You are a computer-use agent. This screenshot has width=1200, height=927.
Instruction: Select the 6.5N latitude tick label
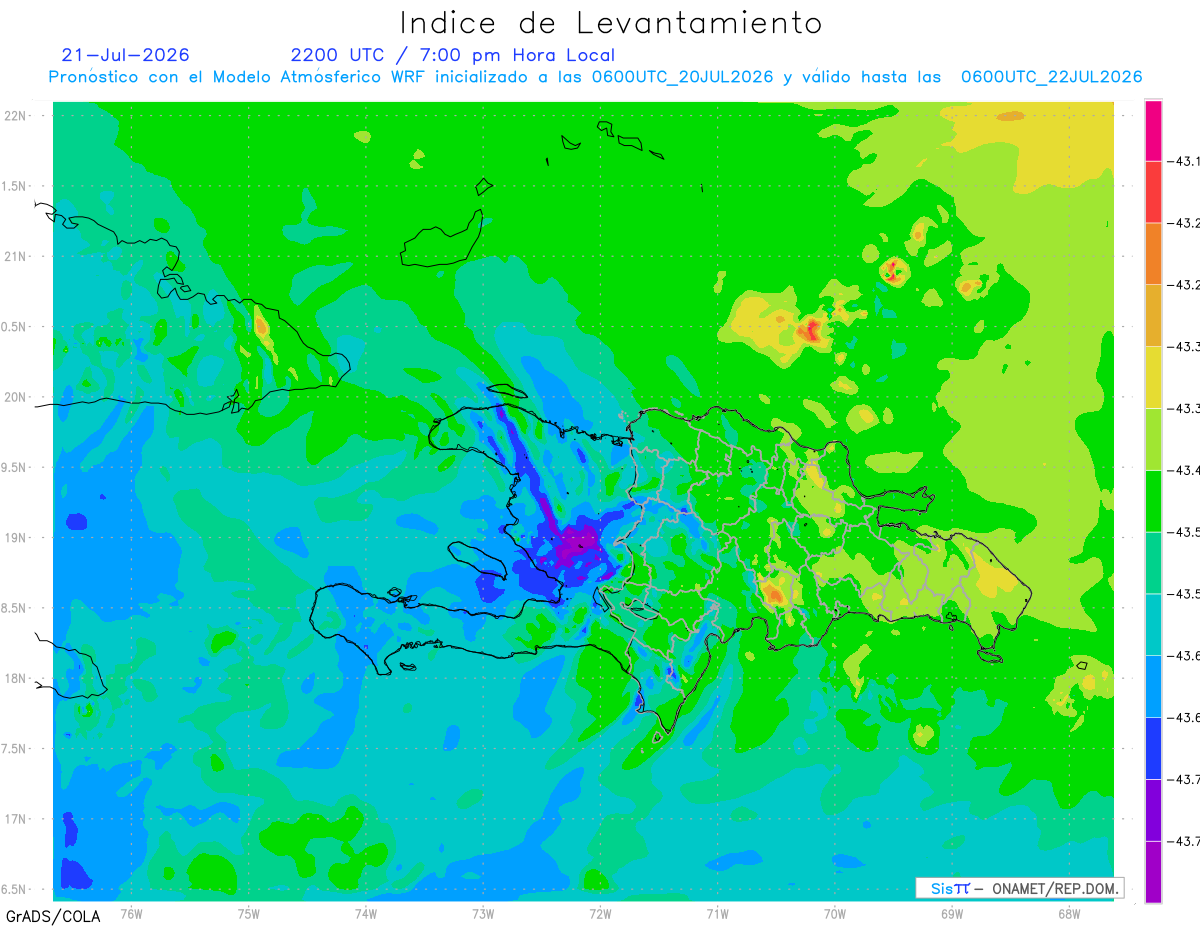16,889
